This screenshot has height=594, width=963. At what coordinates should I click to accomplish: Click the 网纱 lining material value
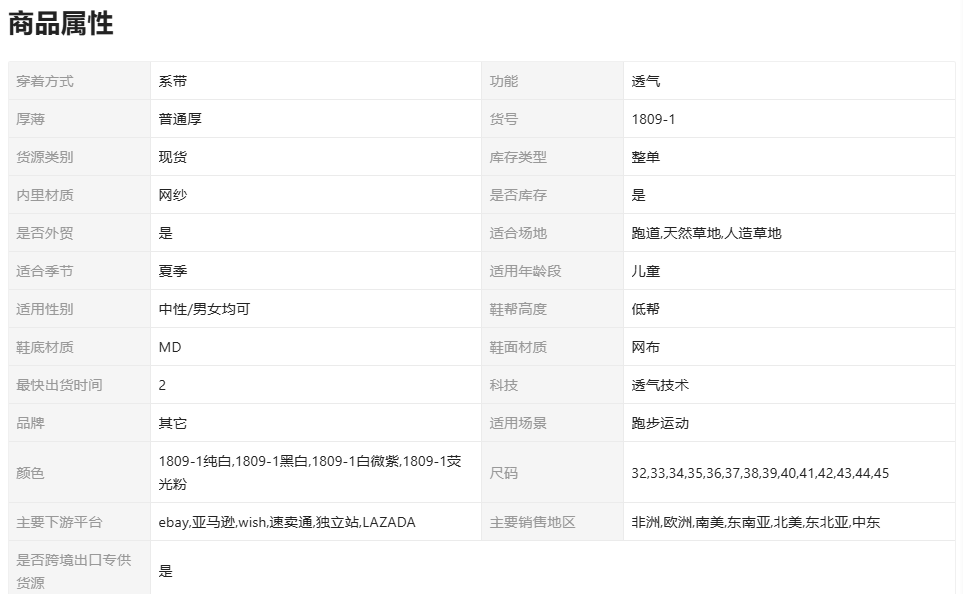[173, 195]
